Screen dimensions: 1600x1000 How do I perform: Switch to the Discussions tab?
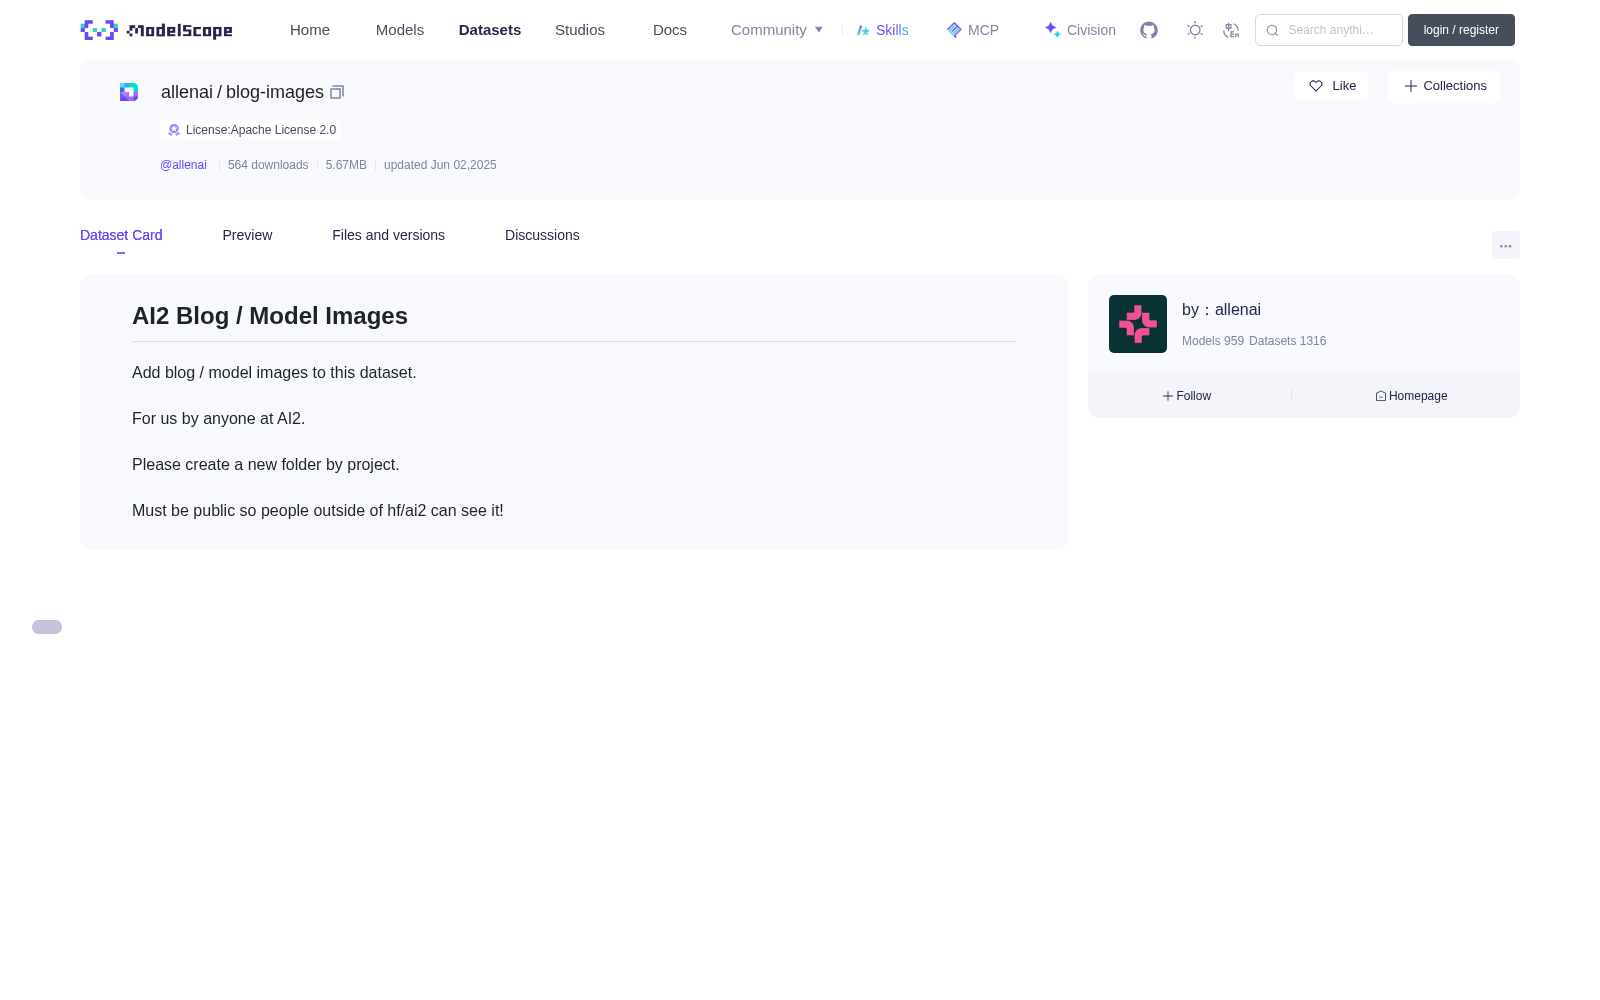(542, 235)
